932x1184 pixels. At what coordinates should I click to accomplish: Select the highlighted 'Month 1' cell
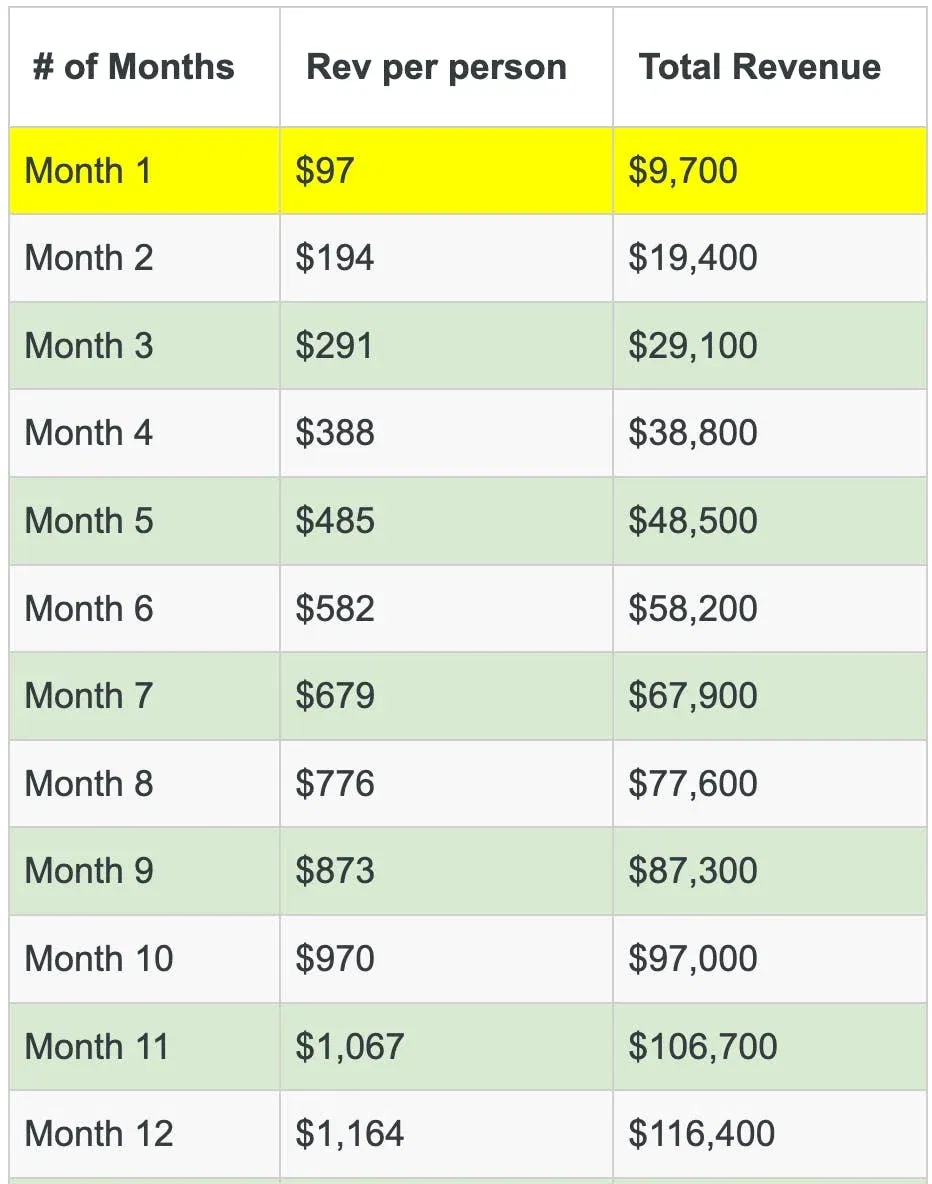pyautogui.click(x=144, y=171)
